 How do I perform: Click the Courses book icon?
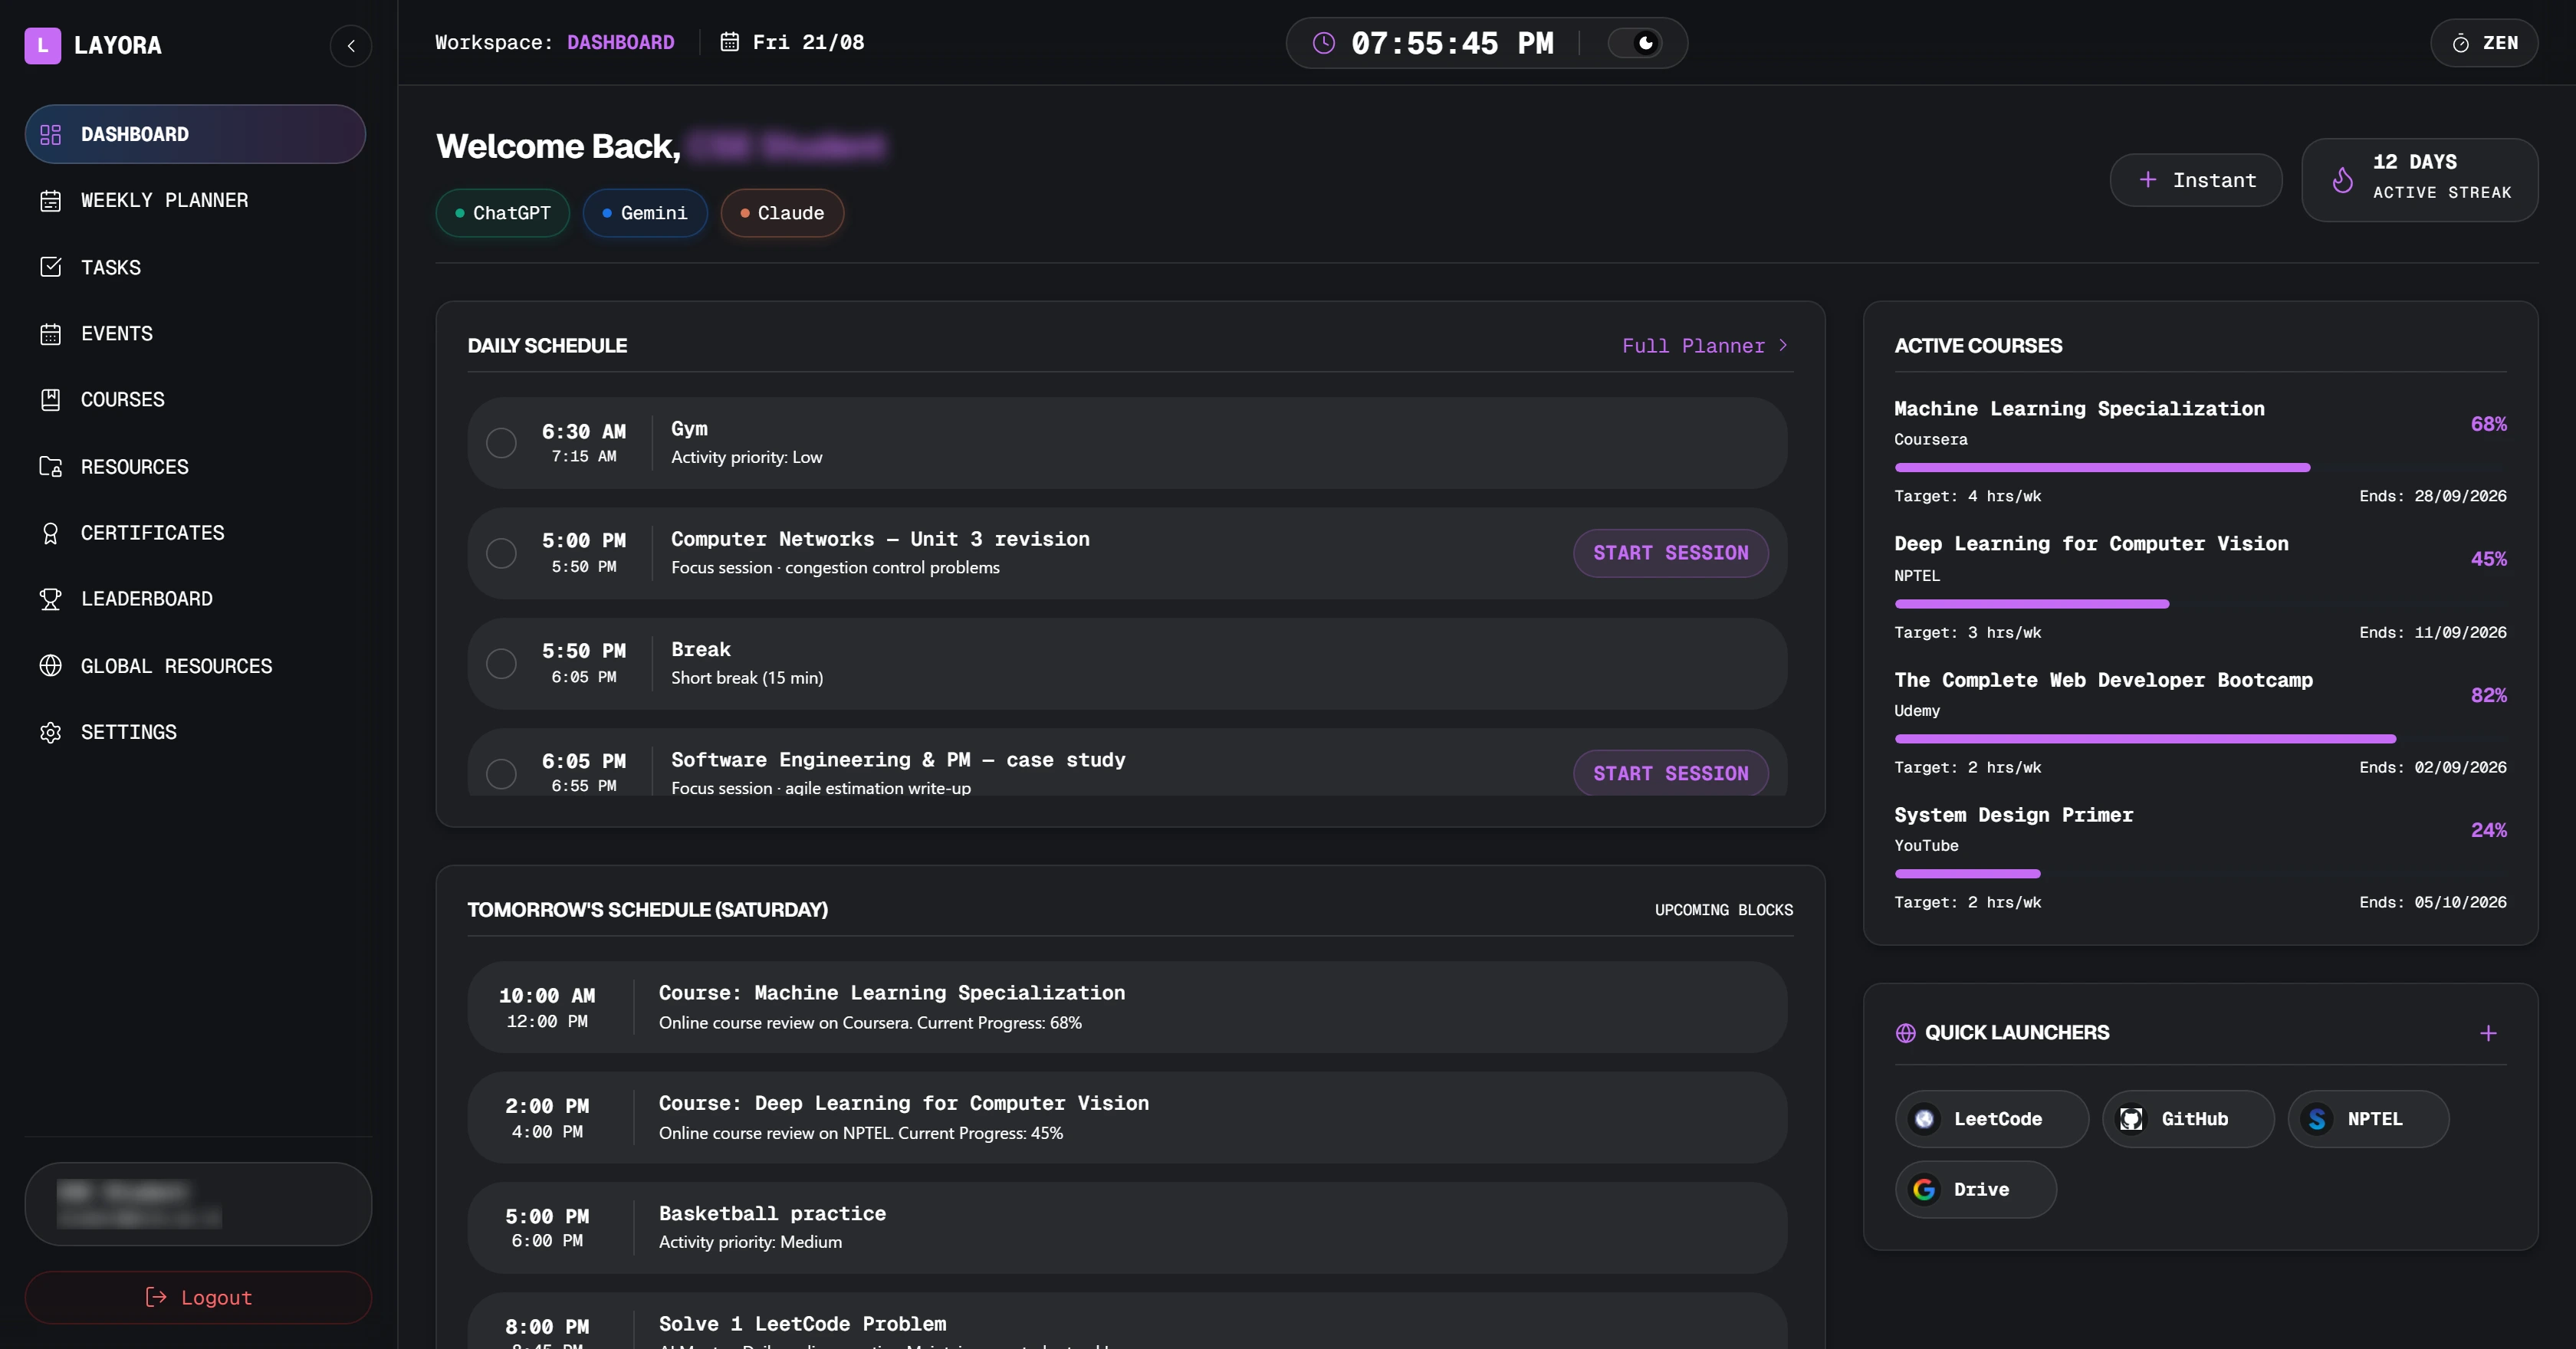50,399
